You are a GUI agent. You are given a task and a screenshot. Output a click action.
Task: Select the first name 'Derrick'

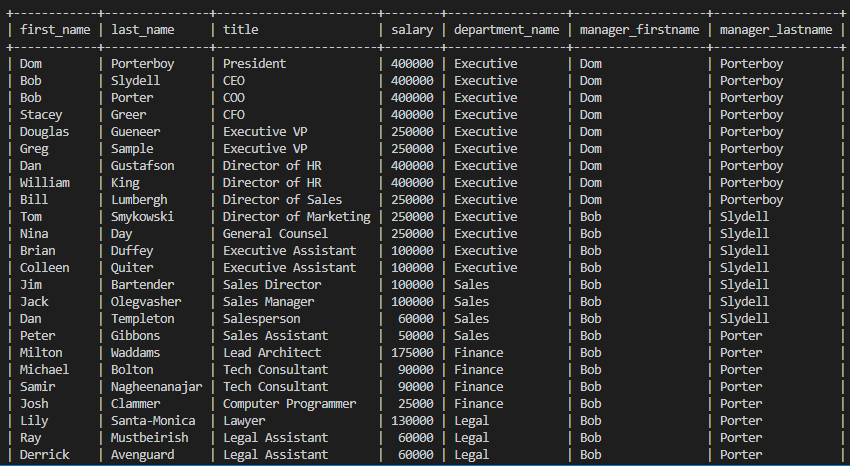pos(44,455)
